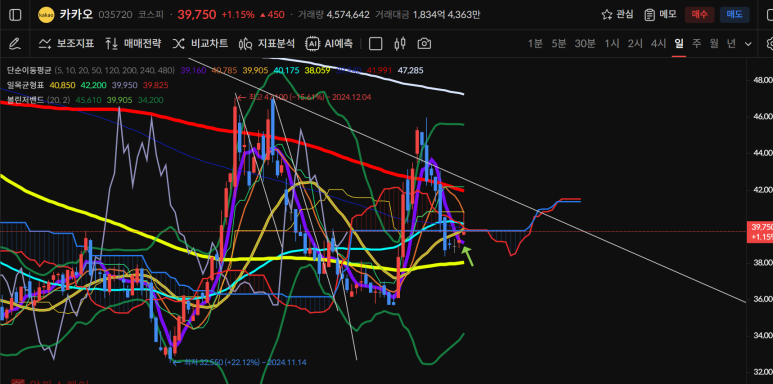Click the 카카오 stock name
The image size is (773, 384).
(x=76, y=15)
